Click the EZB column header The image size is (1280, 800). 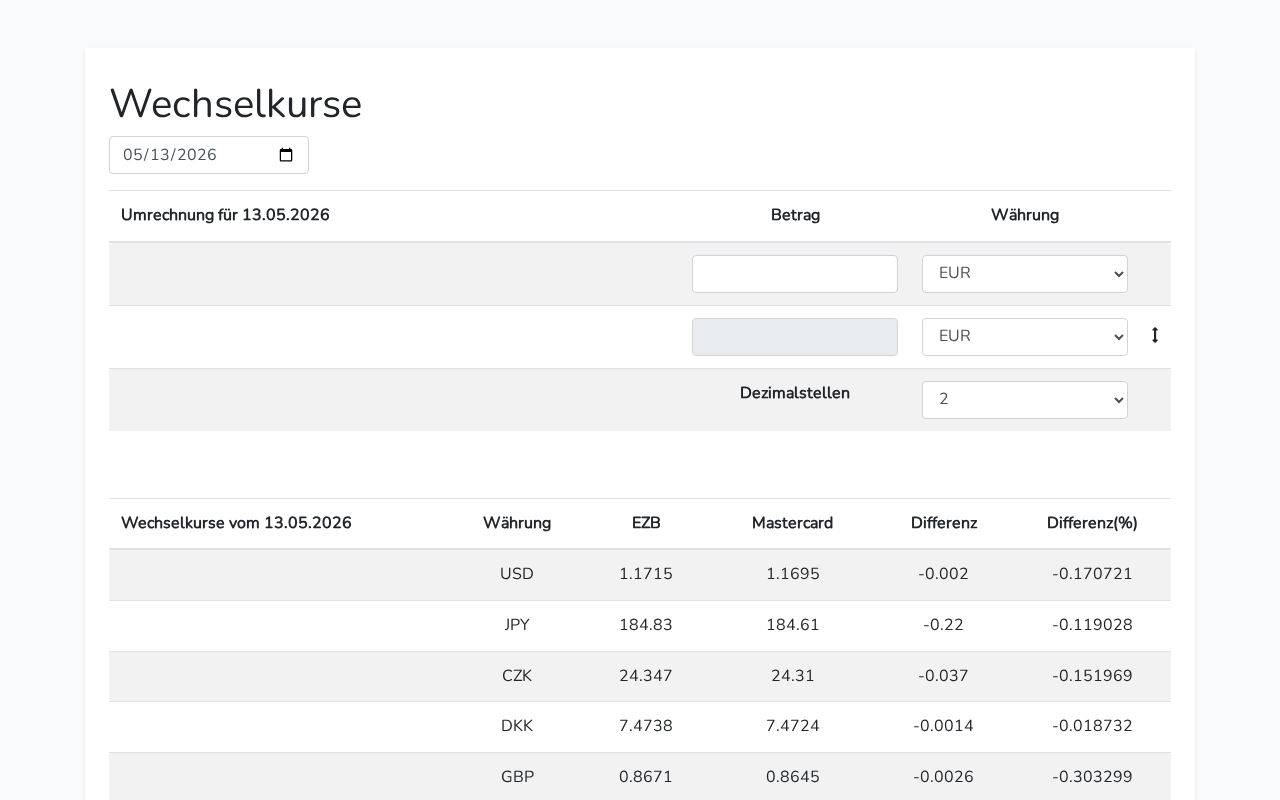tap(646, 523)
